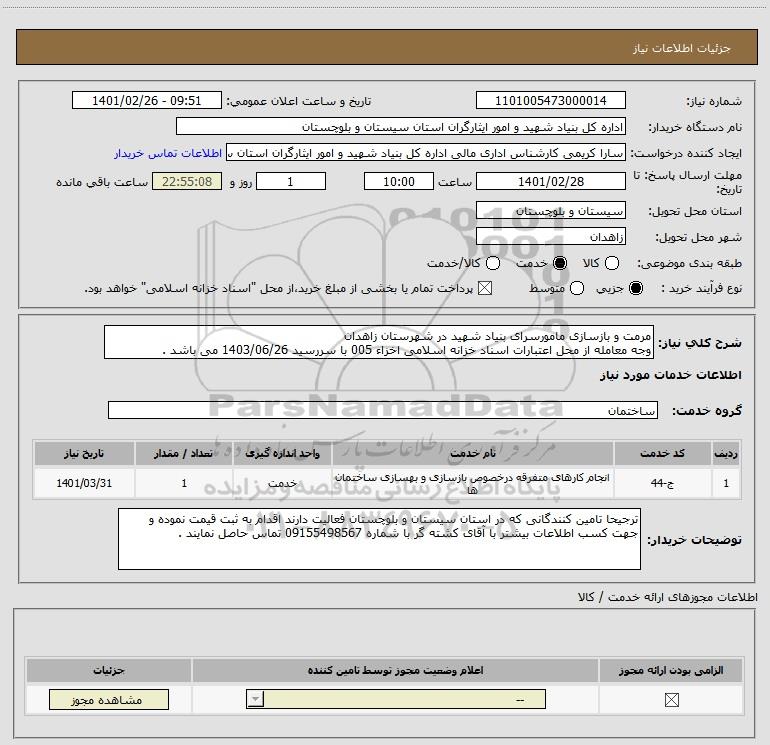Click the تعداد / مقدار column header
Image resolution: width=770 pixels, height=745 pixels.
(184, 453)
